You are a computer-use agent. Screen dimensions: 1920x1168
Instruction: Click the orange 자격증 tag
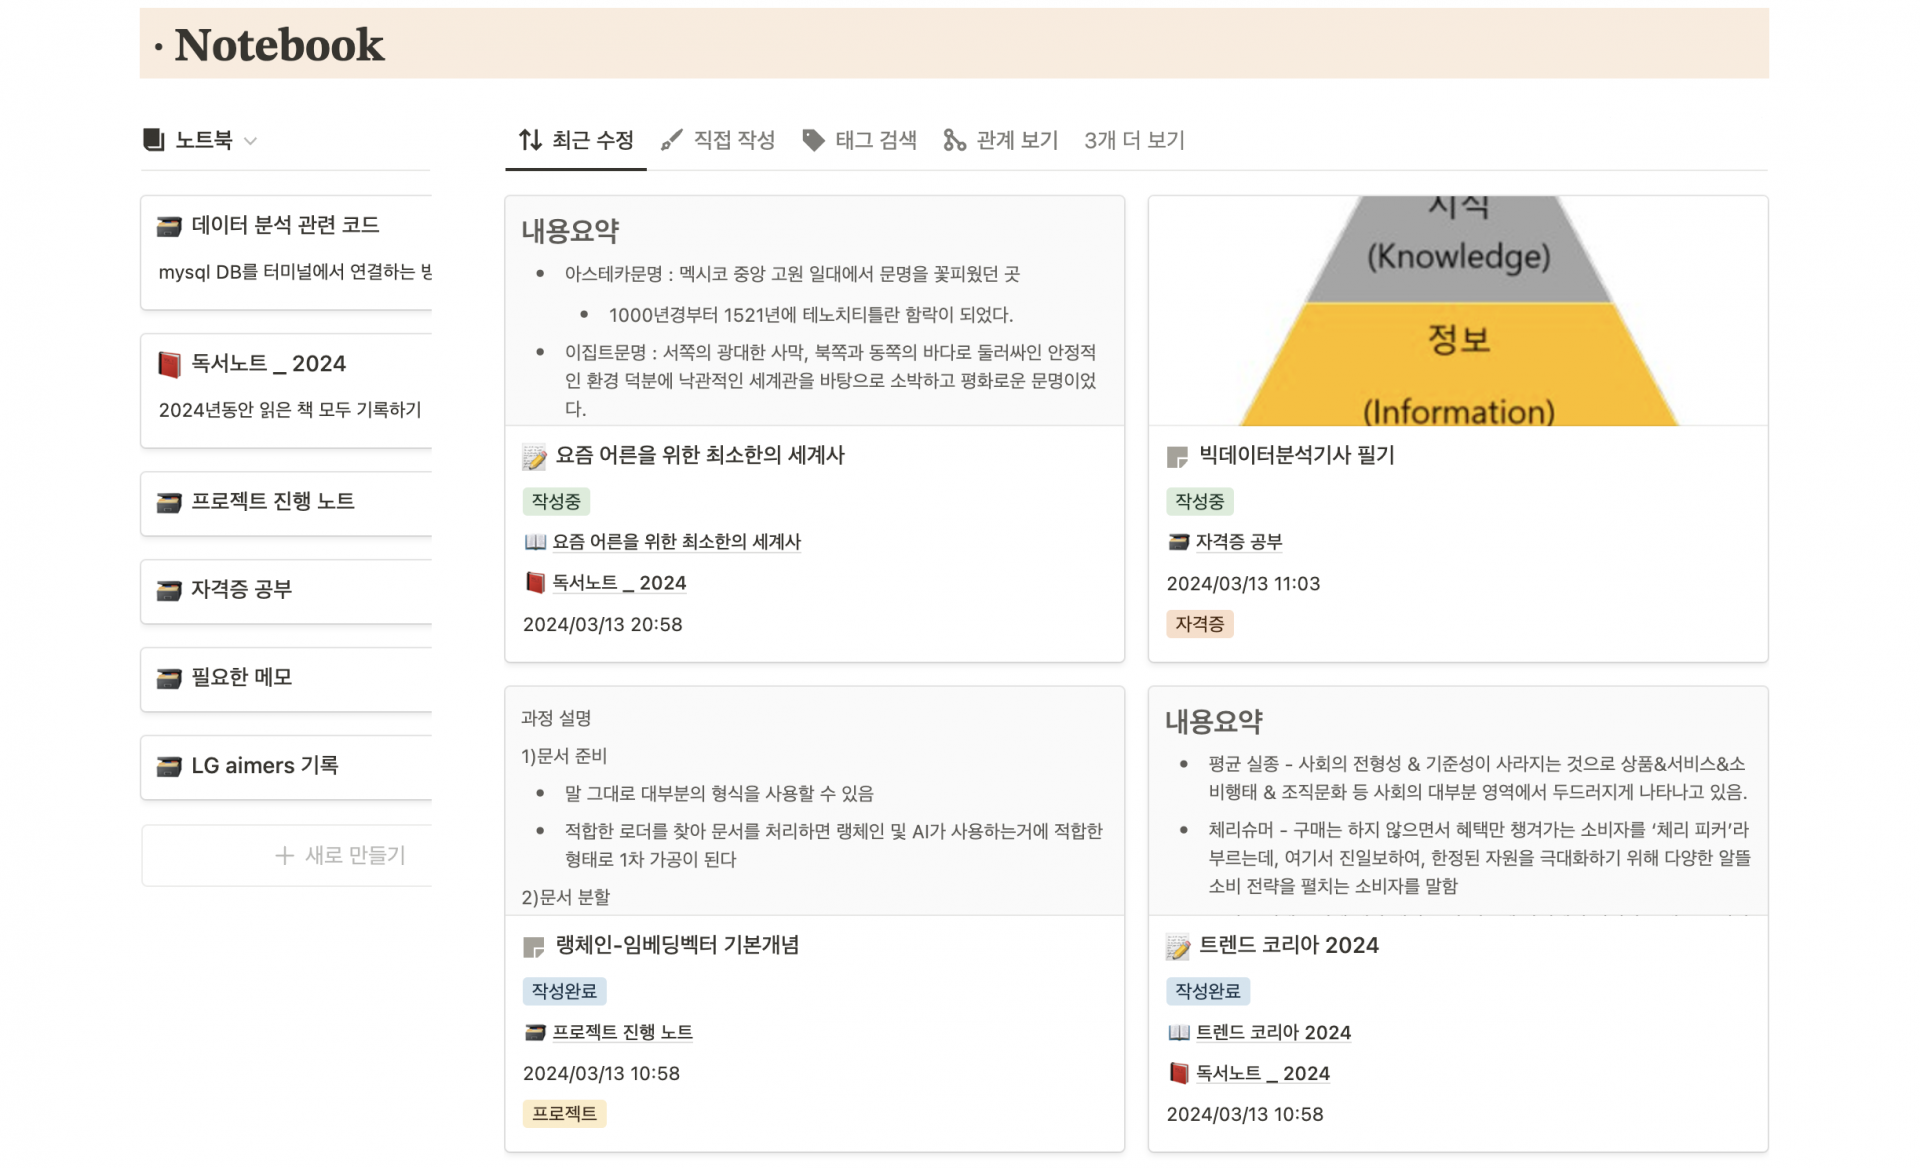tap(1200, 624)
